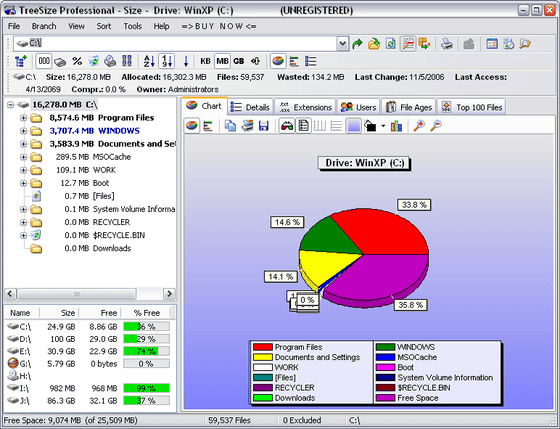
Task: Open the Tools menu
Action: (x=132, y=26)
